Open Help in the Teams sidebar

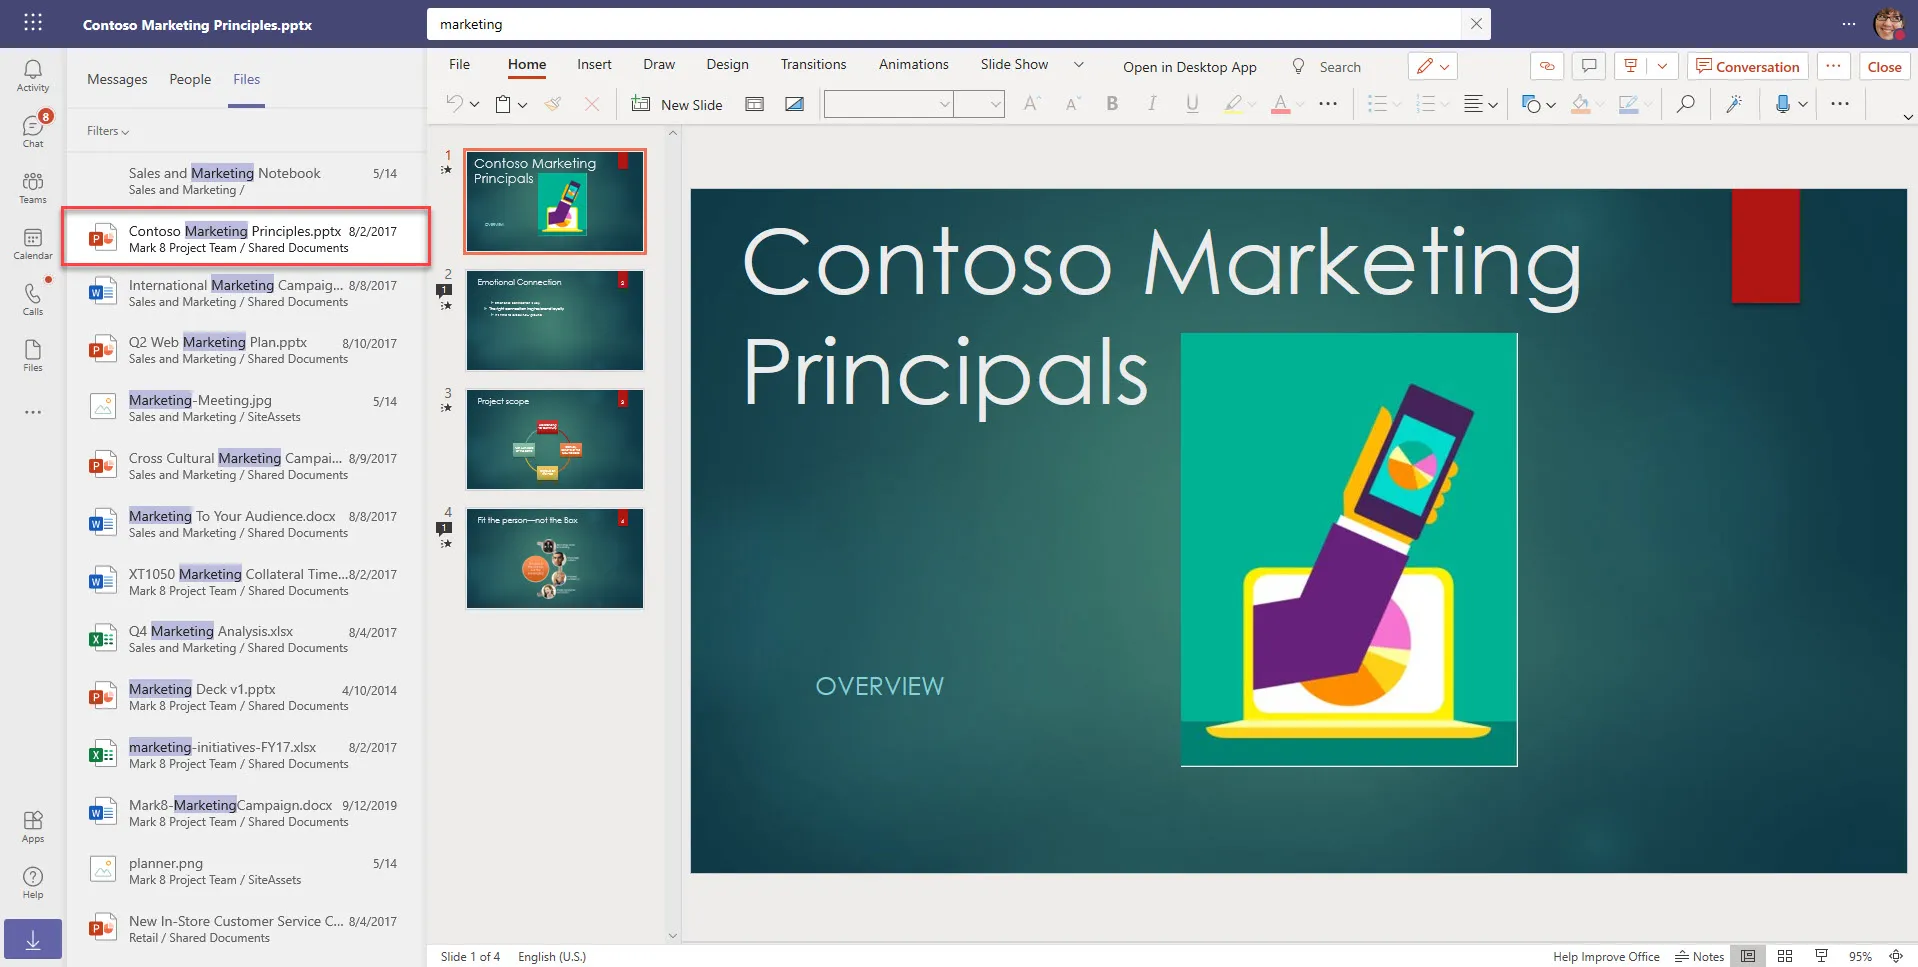click(x=33, y=882)
